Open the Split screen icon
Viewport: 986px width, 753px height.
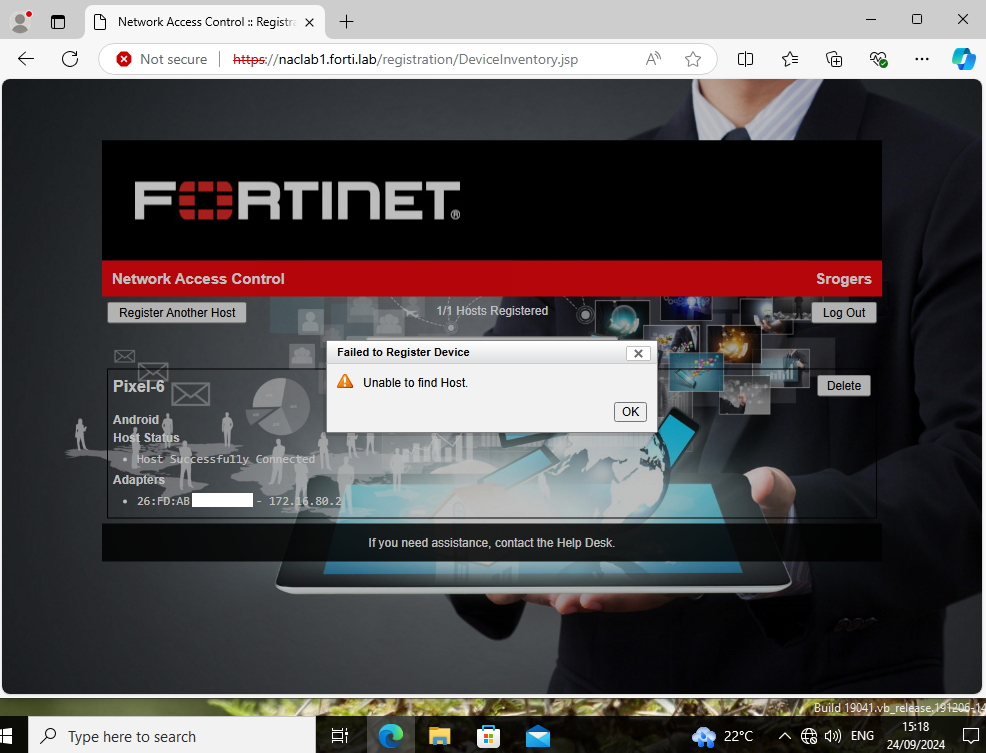coord(745,59)
